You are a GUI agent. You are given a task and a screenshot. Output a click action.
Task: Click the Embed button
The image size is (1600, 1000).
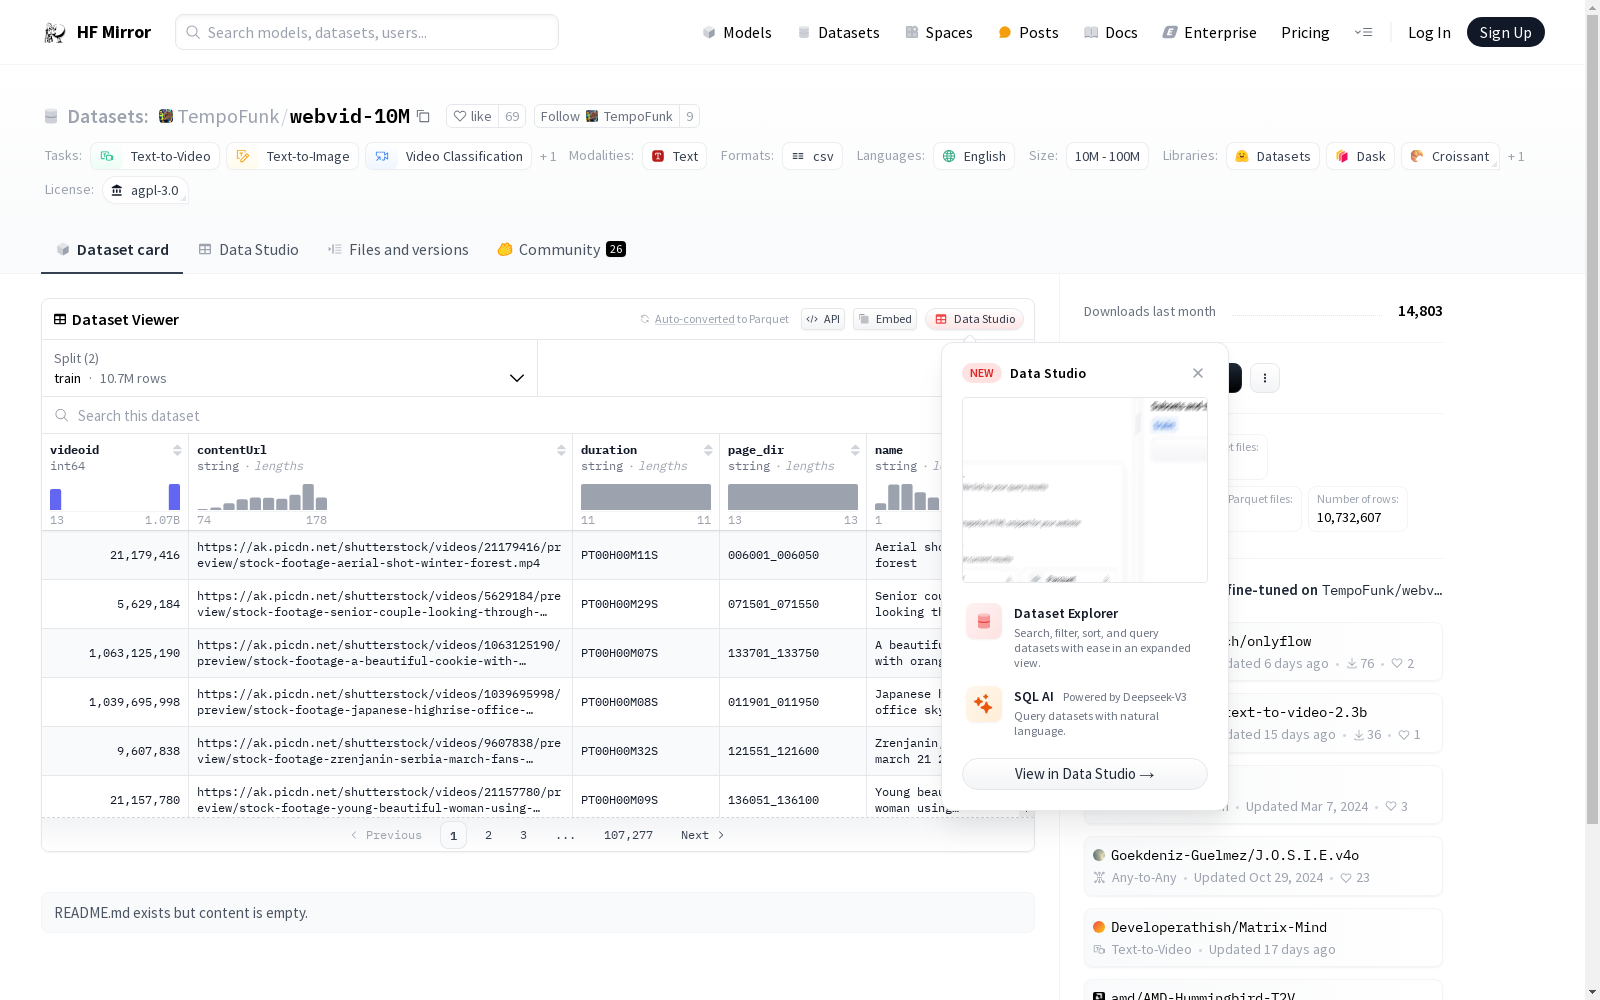[x=885, y=319]
